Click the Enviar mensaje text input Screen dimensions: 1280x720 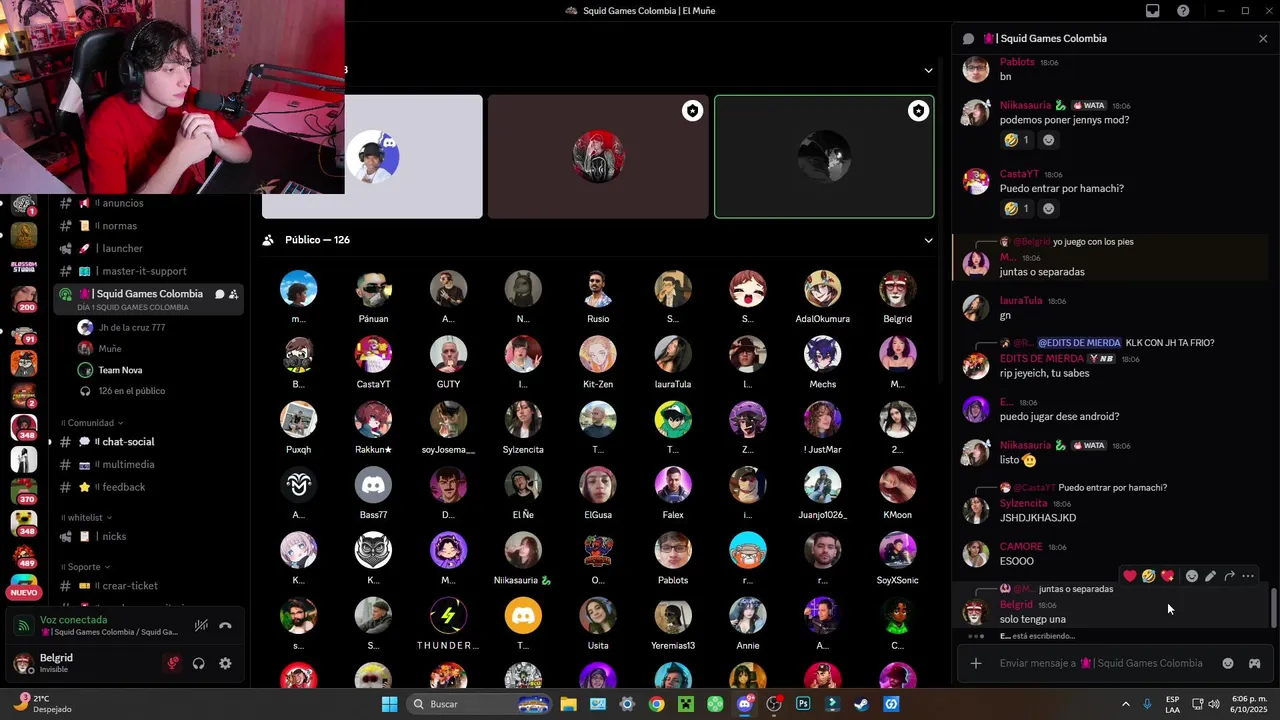pos(1101,663)
